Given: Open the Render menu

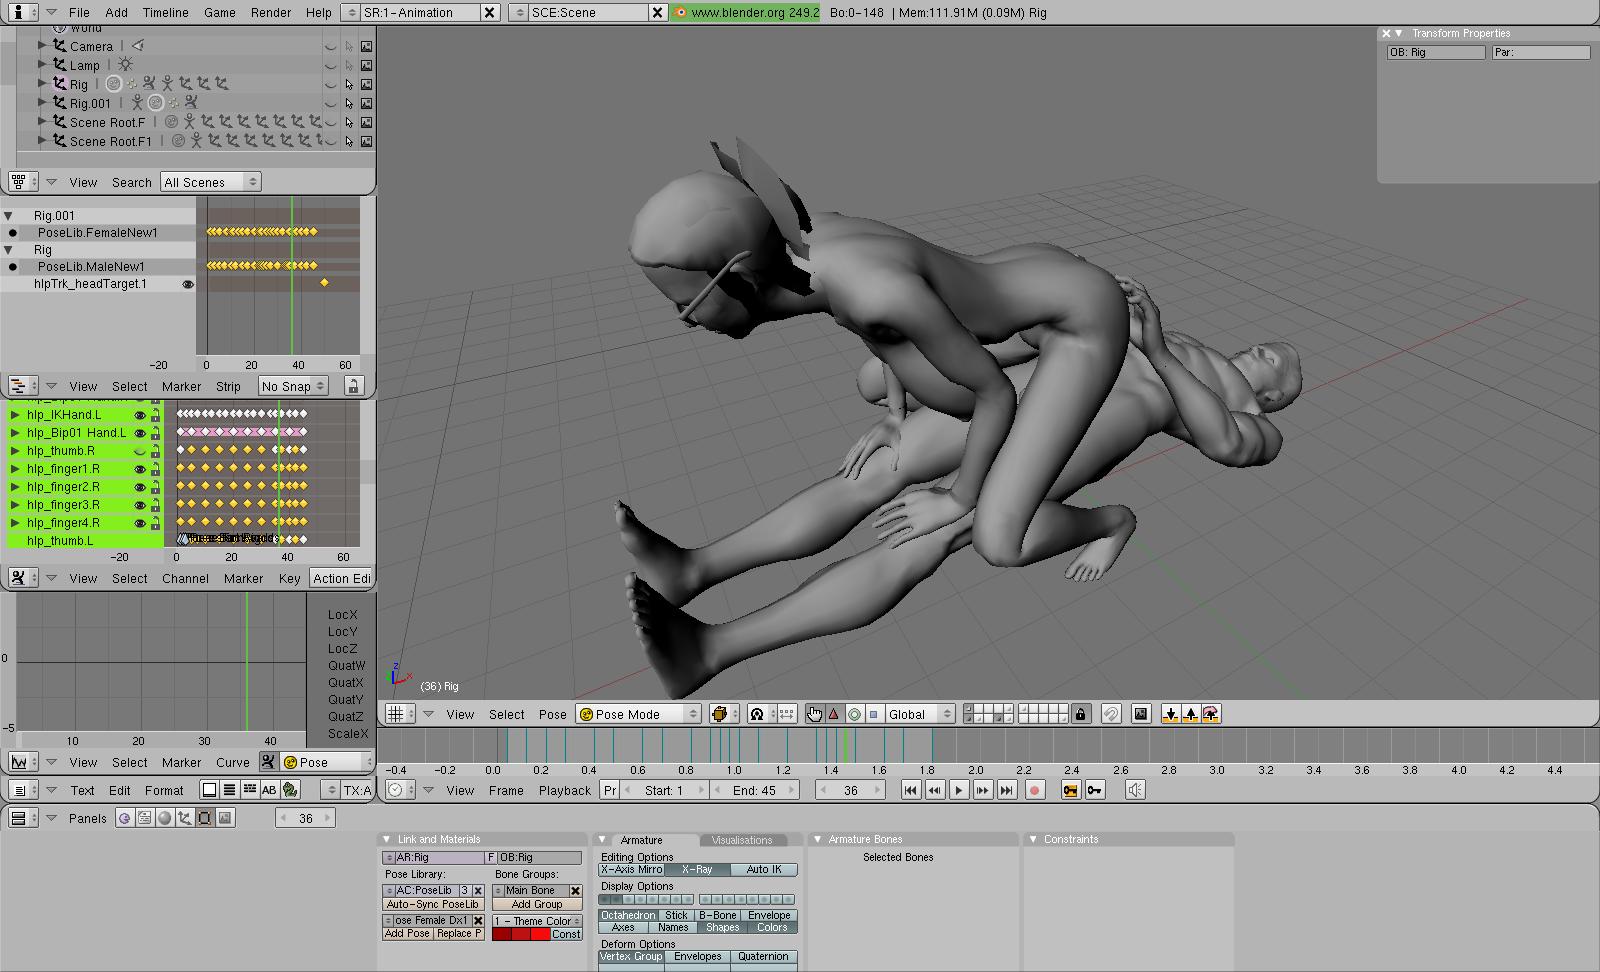Looking at the screenshot, I should (271, 12).
